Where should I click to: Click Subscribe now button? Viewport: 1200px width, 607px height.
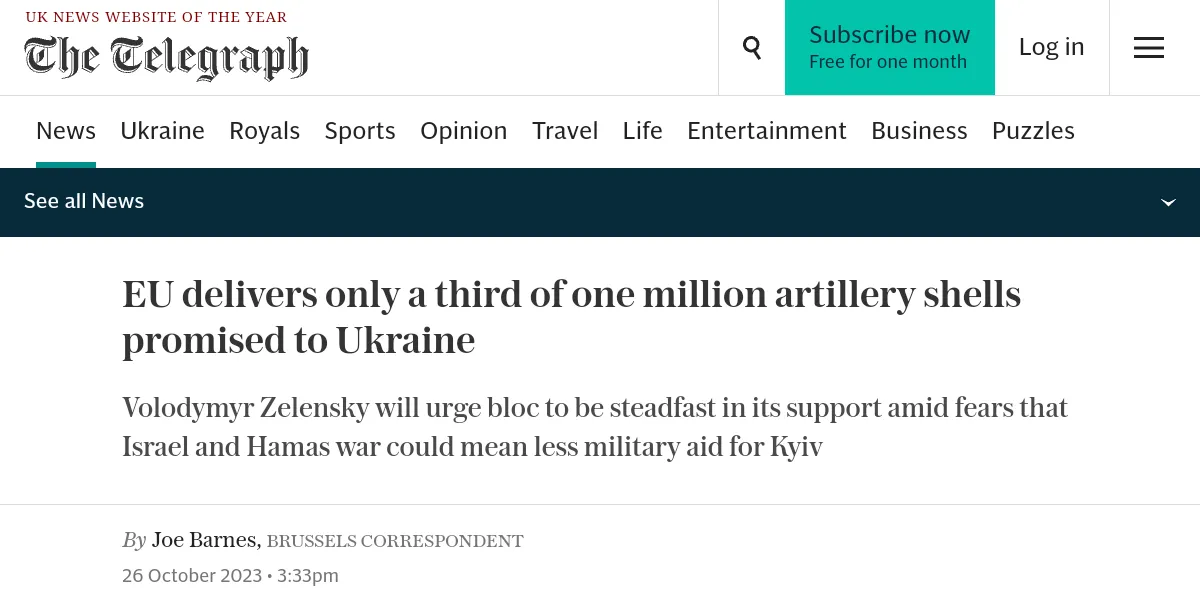click(889, 47)
